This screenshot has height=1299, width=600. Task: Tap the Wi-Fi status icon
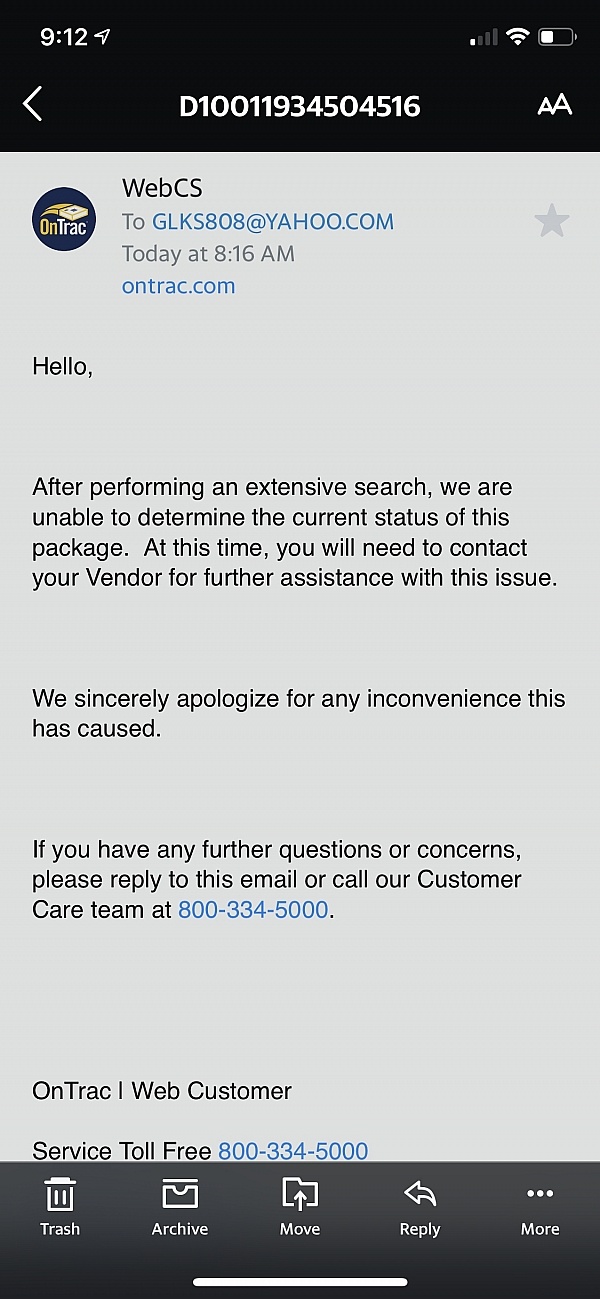pos(517,37)
